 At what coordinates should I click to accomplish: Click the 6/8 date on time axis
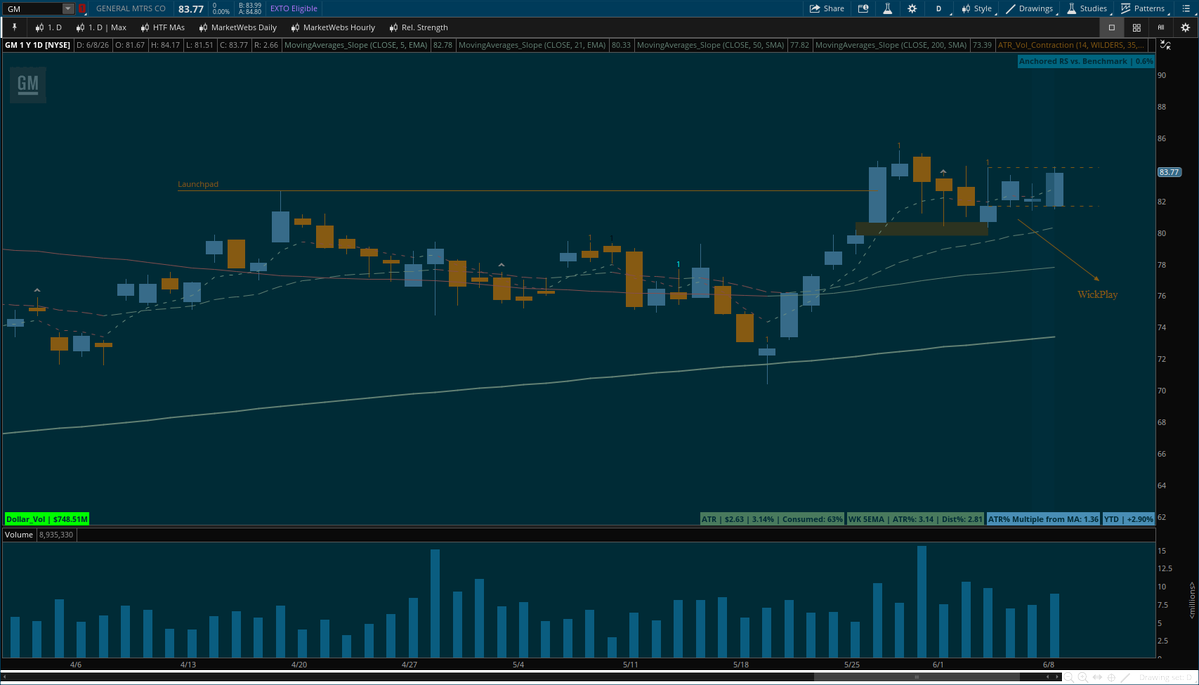pyautogui.click(x=1049, y=664)
